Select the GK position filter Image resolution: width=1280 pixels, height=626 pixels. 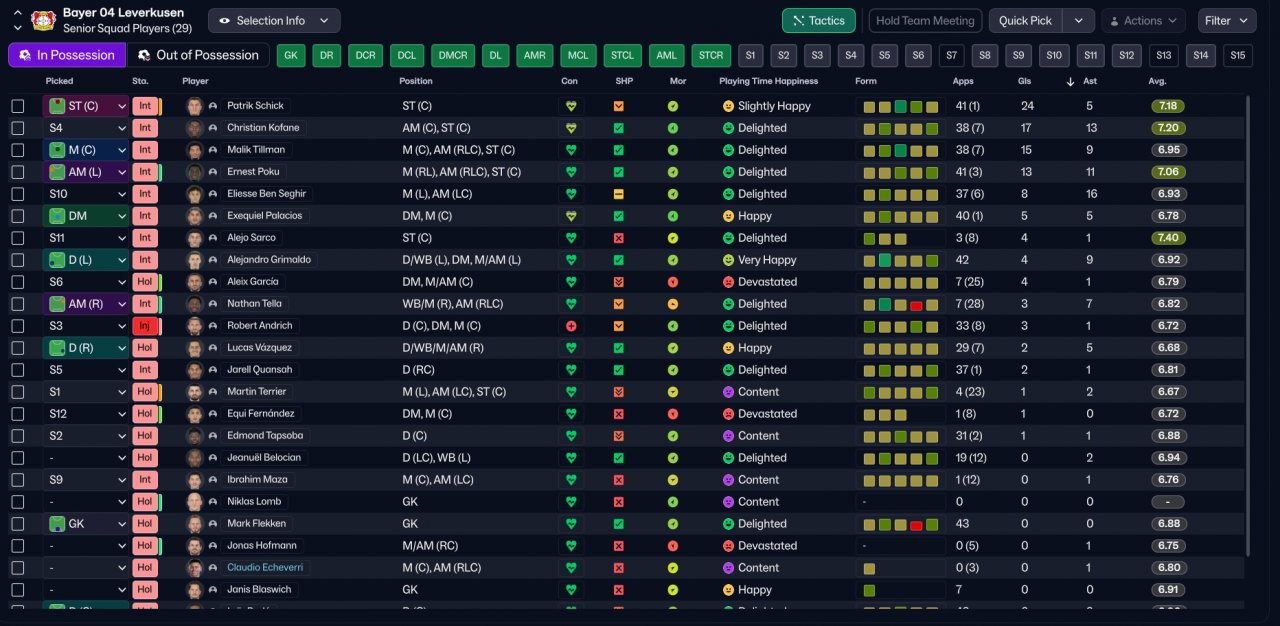coord(291,56)
